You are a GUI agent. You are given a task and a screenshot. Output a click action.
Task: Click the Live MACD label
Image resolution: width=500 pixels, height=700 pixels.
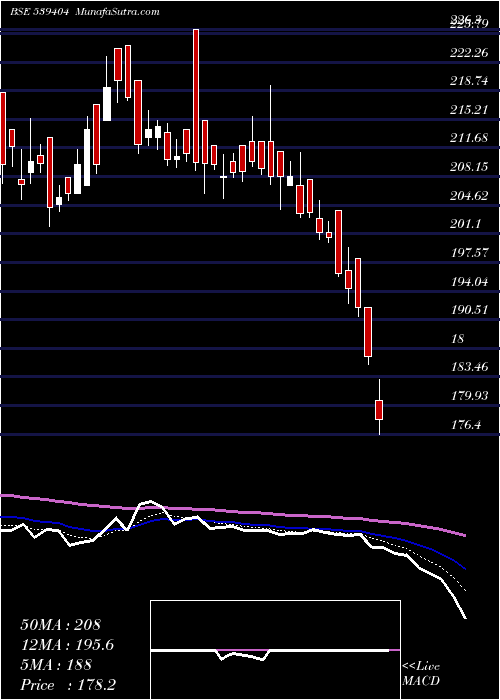(421, 674)
